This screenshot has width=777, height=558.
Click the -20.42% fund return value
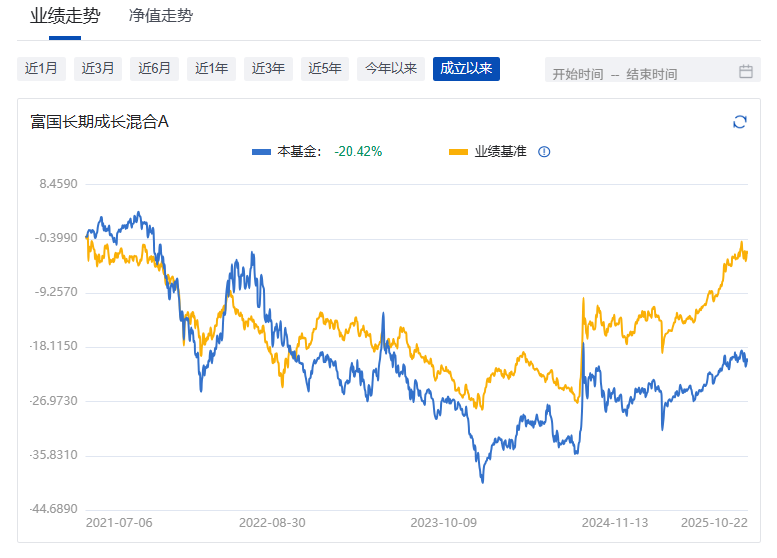tap(358, 152)
